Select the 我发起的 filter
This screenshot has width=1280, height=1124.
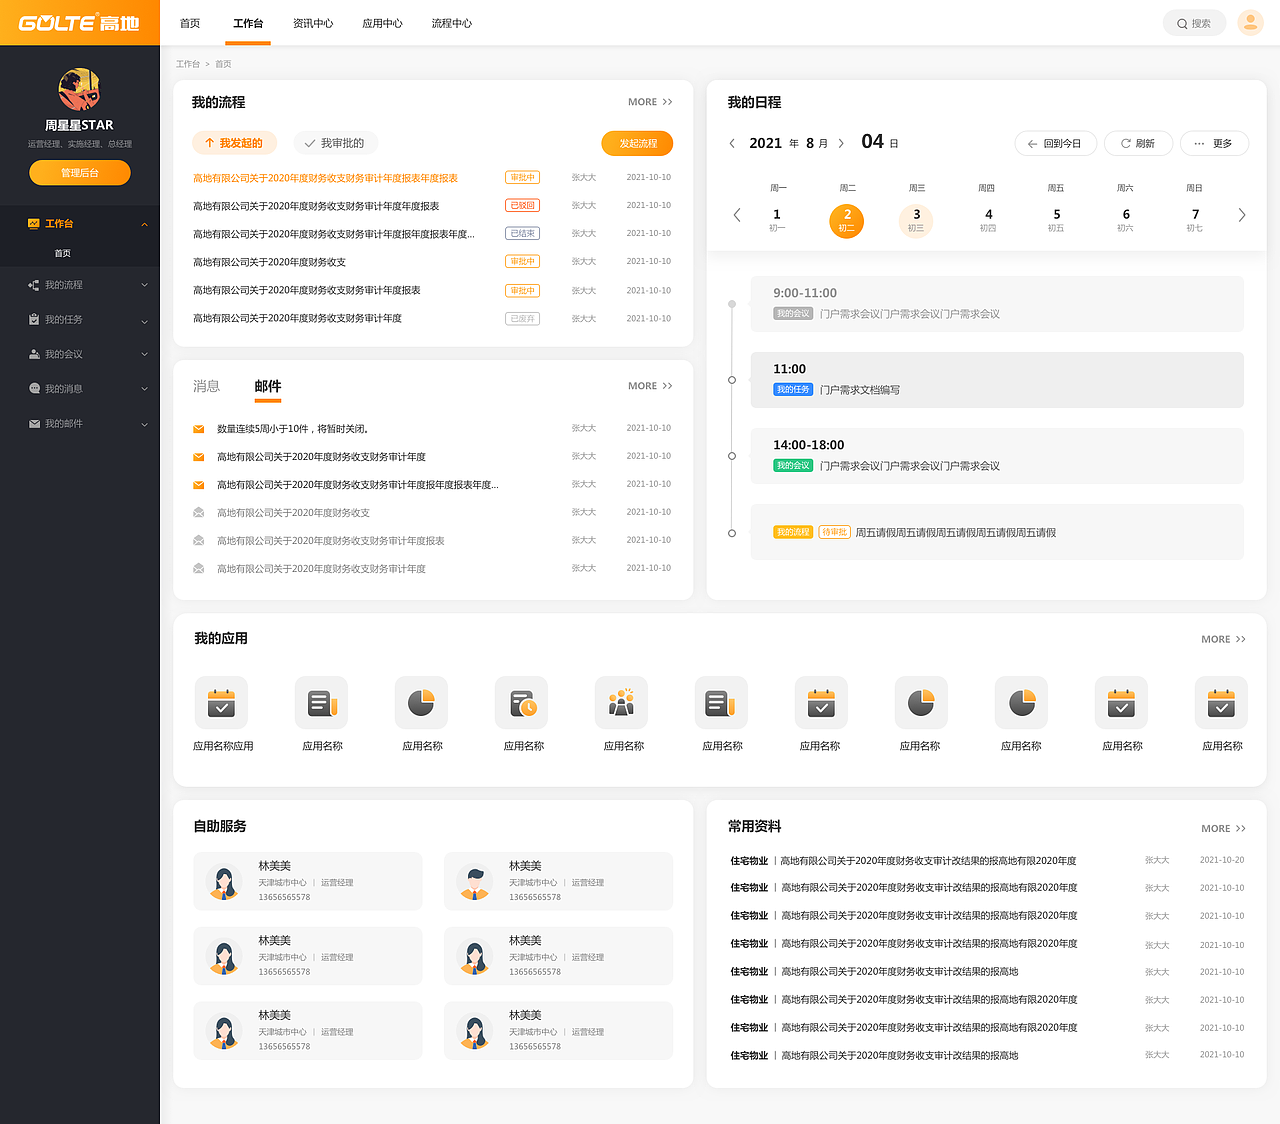[x=234, y=143]
